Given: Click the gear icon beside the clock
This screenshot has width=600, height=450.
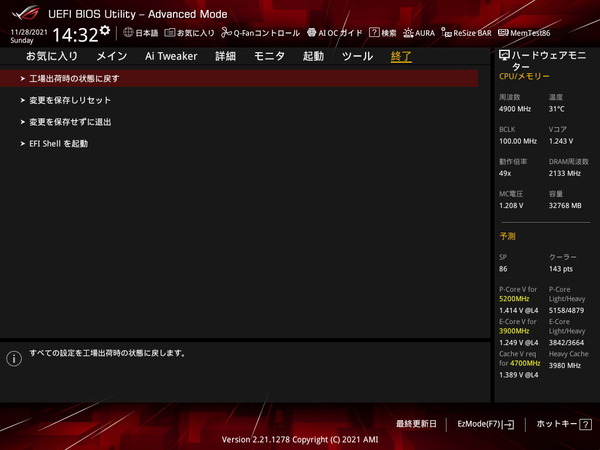Looking at the screenshot, I should [x=105, y=31].
